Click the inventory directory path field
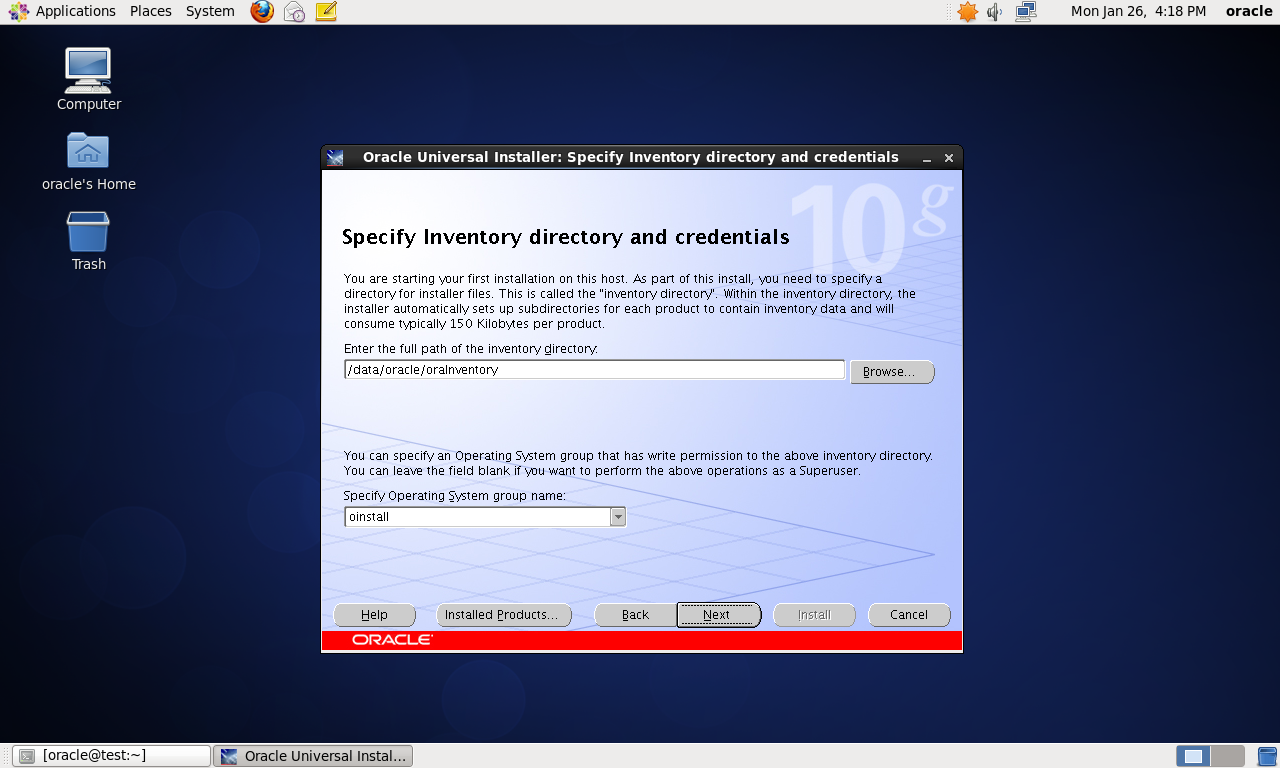The width and height of the screenshot is (1280, 768). pos(595,370)
